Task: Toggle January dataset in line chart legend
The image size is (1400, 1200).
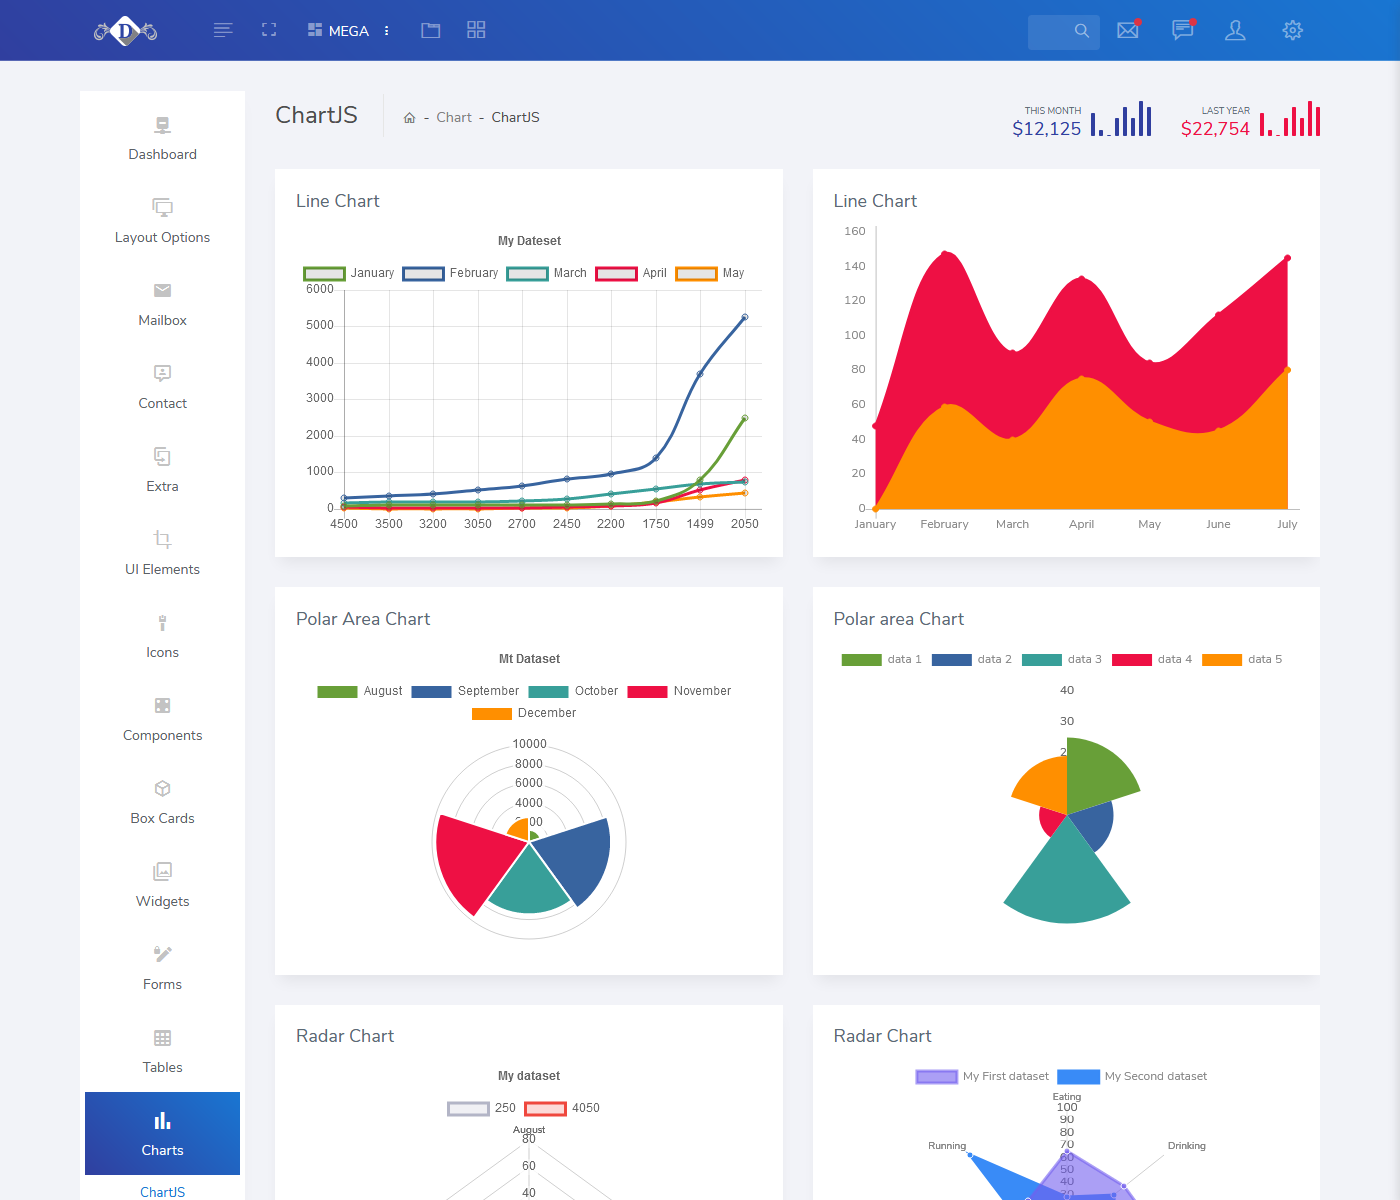Action: 348,273
